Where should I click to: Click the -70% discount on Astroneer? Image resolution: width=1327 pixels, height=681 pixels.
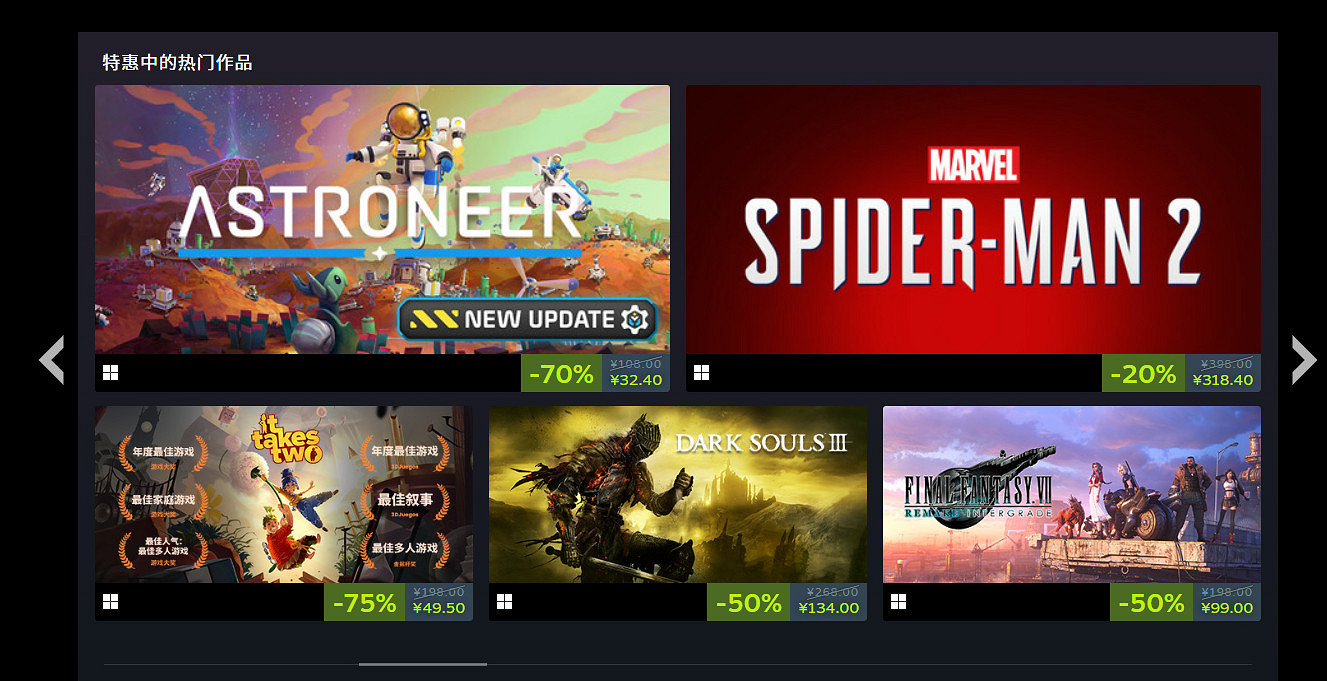(561, 374)
